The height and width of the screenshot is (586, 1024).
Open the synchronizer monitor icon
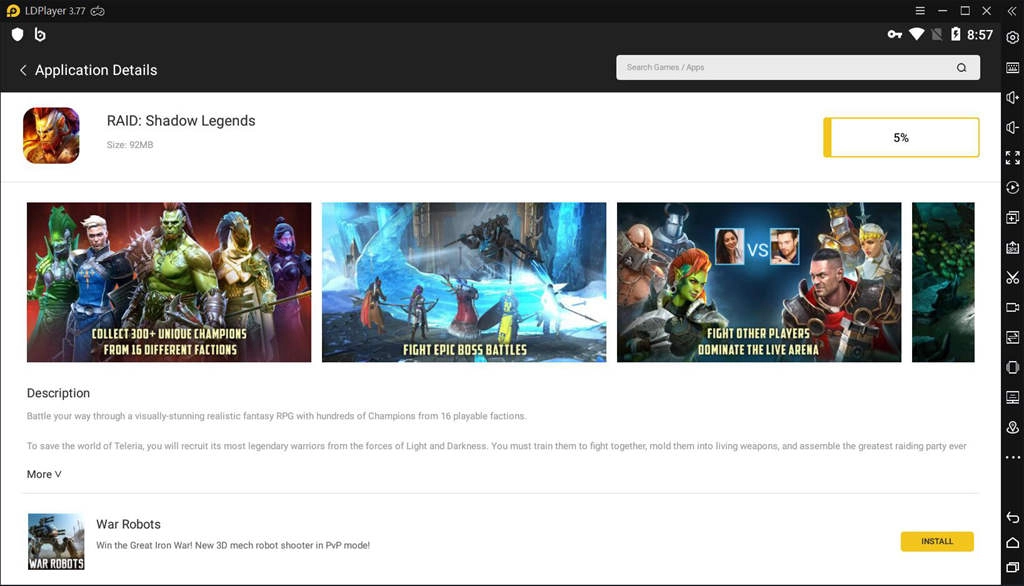click(x=1012, y=397)
